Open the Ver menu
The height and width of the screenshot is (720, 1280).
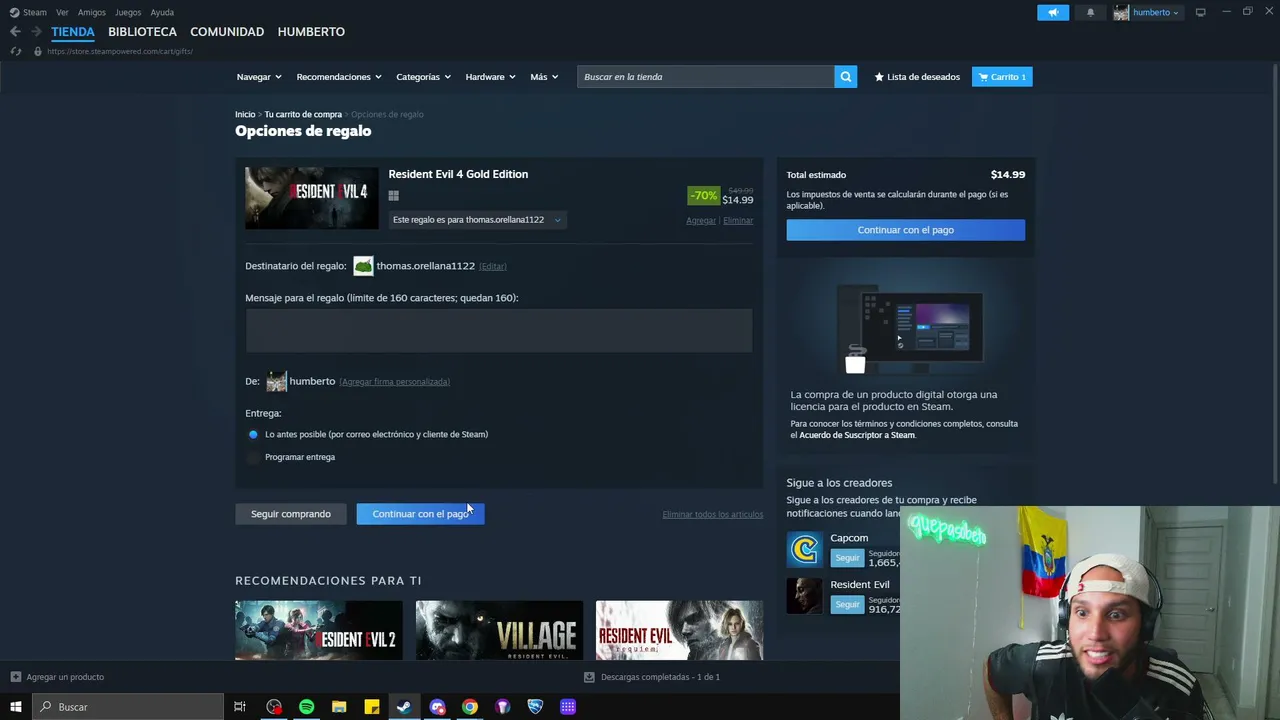(x=62, y=12)
